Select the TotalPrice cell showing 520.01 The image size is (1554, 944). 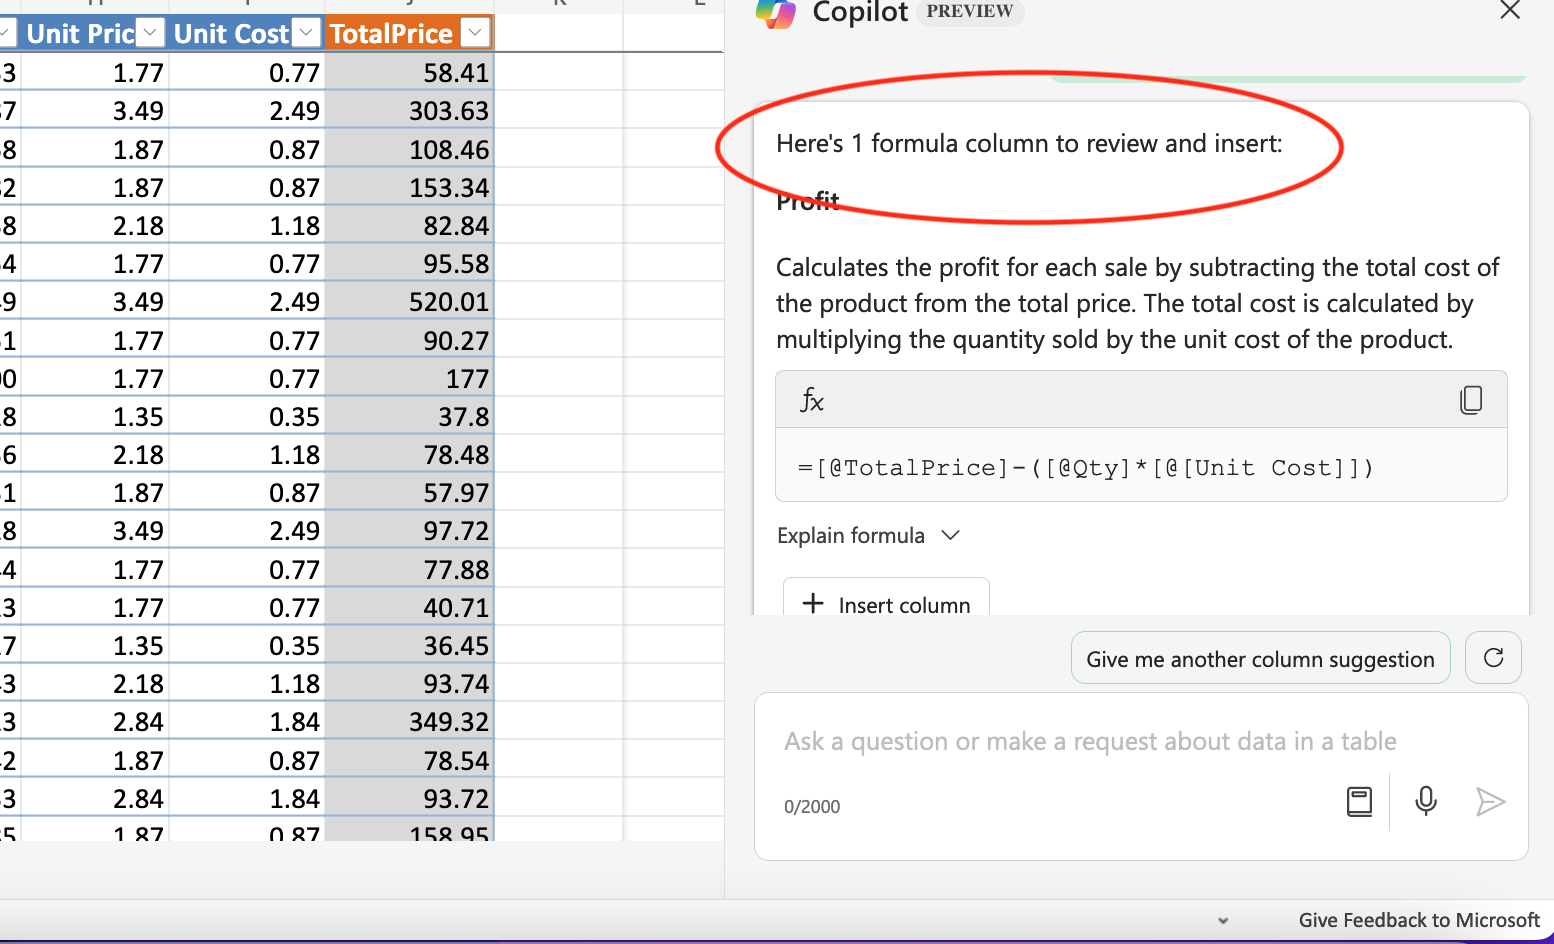coord(410,302)
